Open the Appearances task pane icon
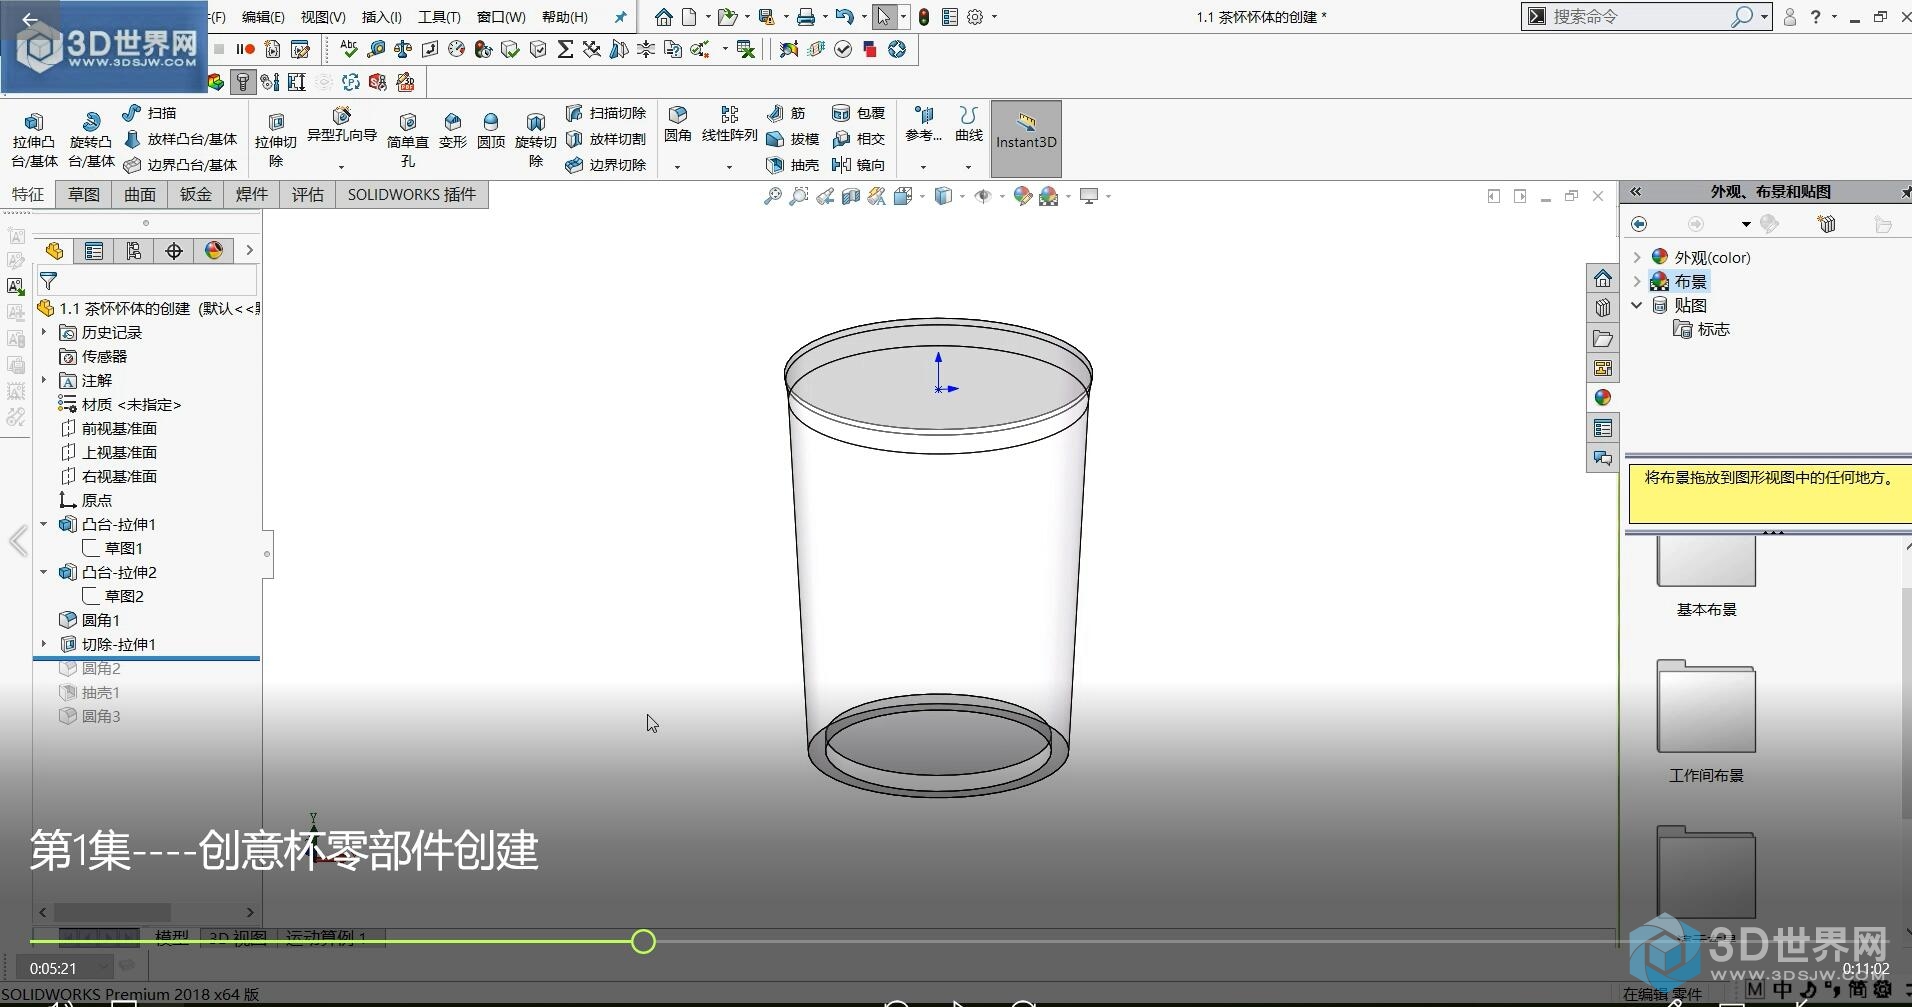1912x1007 pixels. click(1603, 397)
